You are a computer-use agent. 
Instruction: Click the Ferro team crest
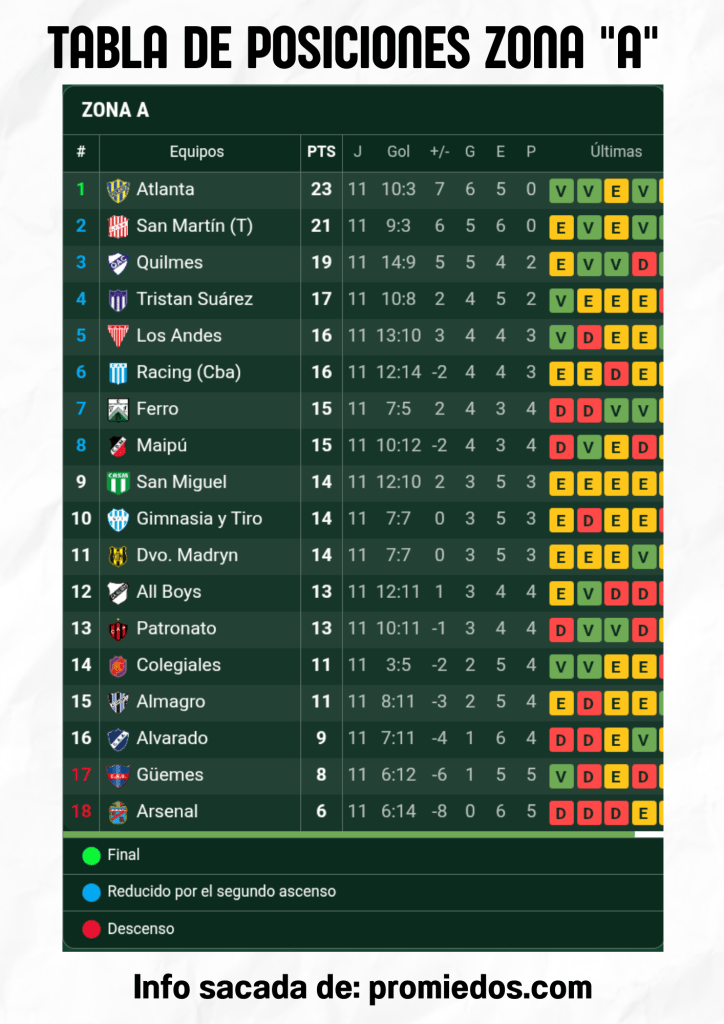coord(118,409)
